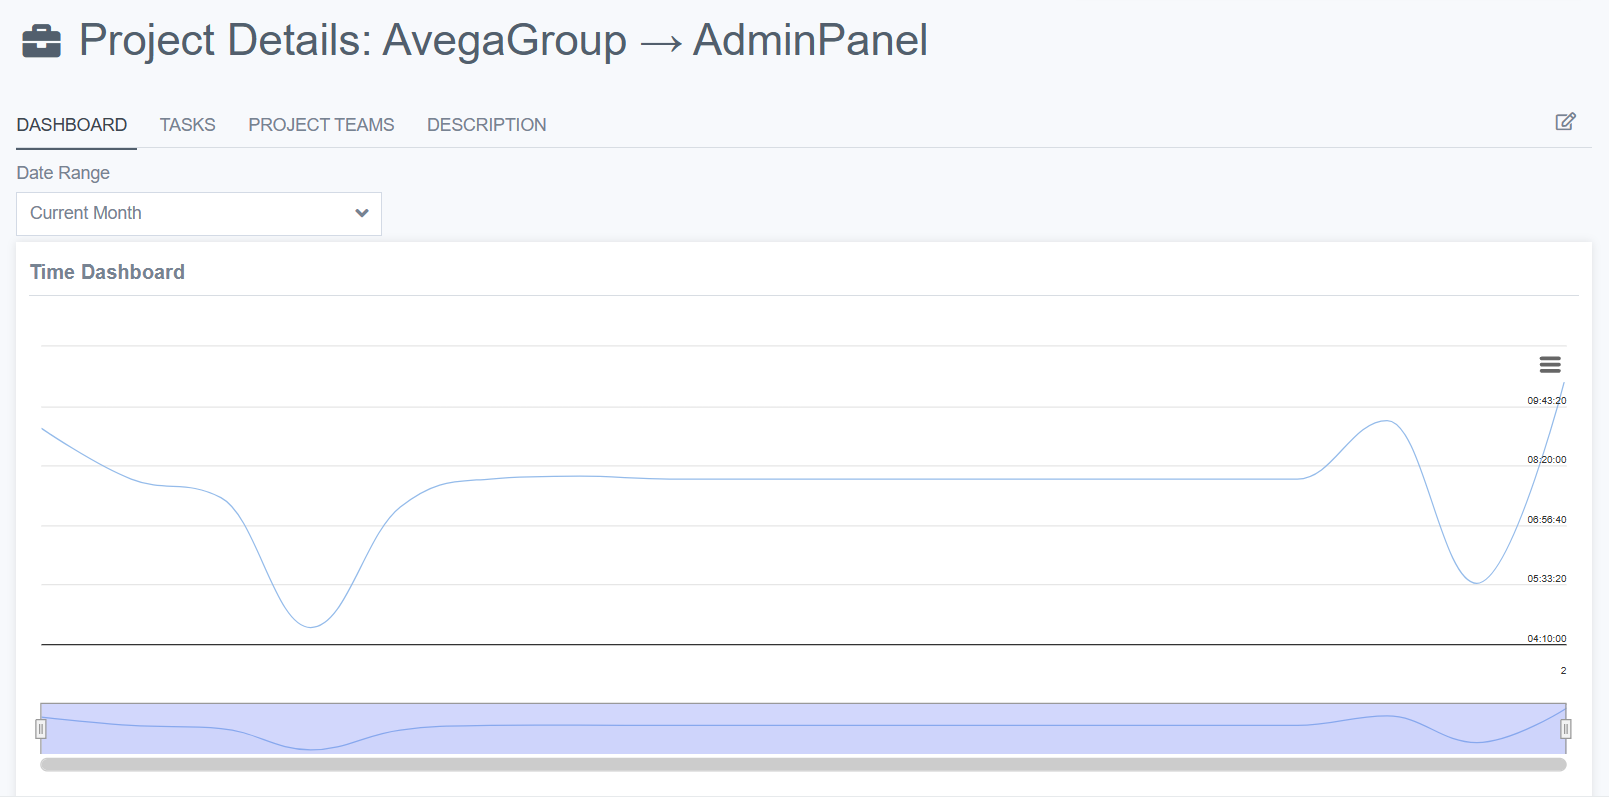Click the left handle of the range navigator
Image resolution: width=1609 pixels, height=797 pixels.
pos(41,729)
